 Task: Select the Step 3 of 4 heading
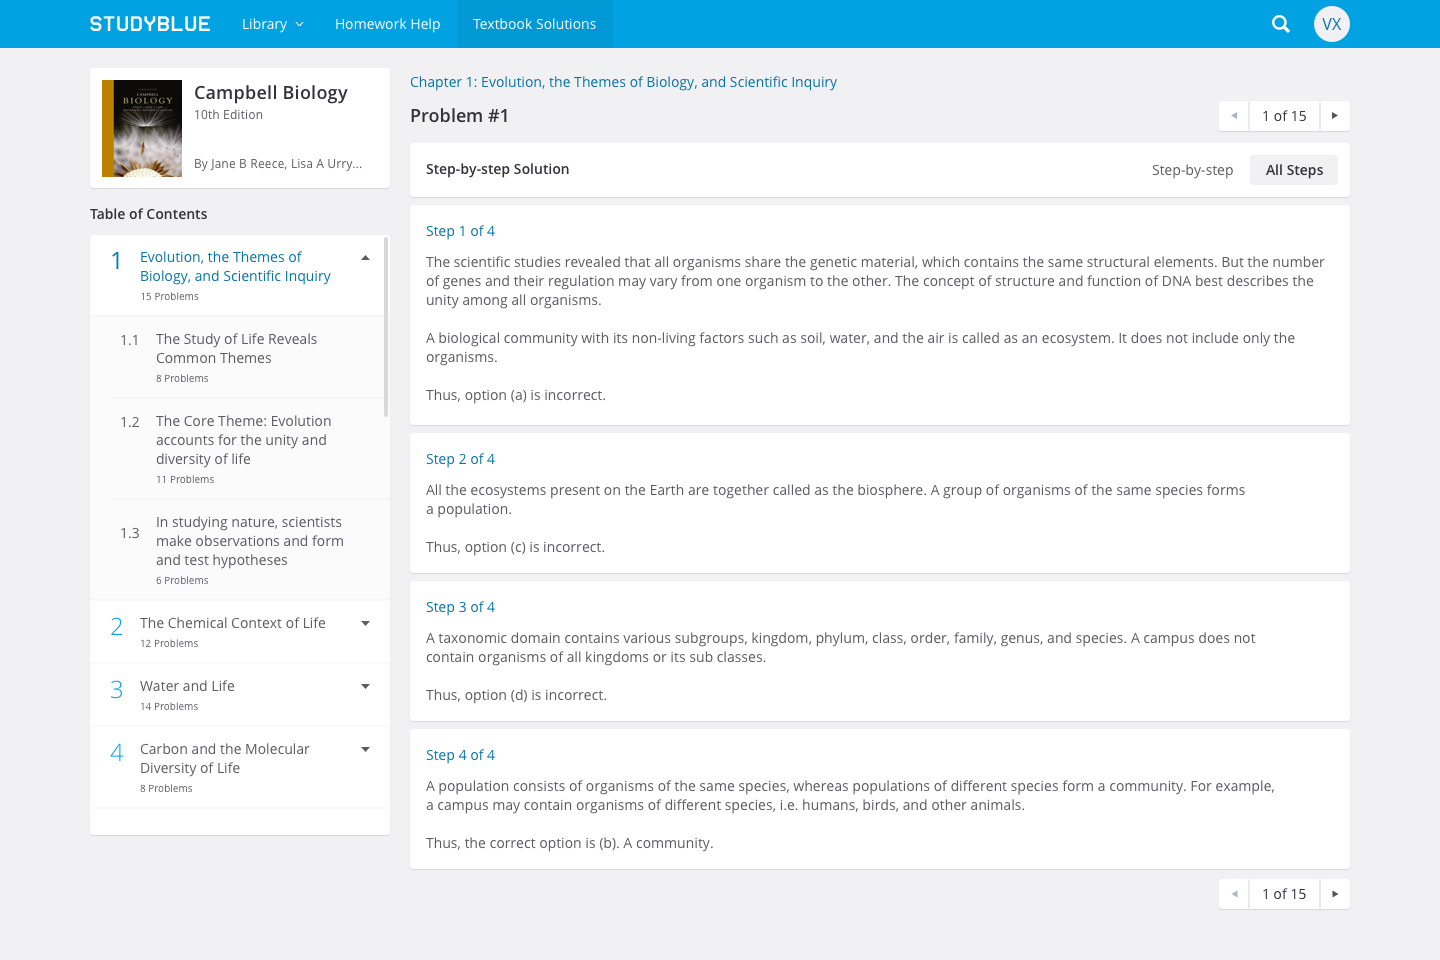(x=460, y=607)
